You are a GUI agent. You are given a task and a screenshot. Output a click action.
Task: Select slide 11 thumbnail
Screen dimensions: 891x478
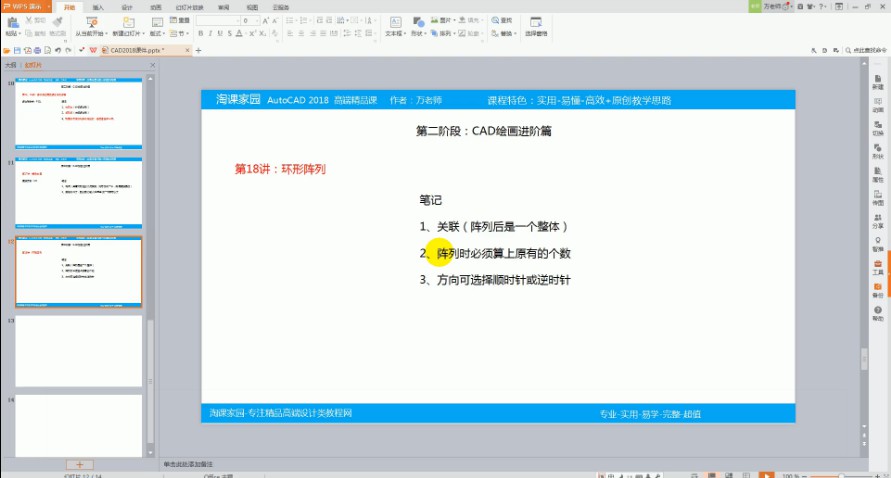click(78, 193)
